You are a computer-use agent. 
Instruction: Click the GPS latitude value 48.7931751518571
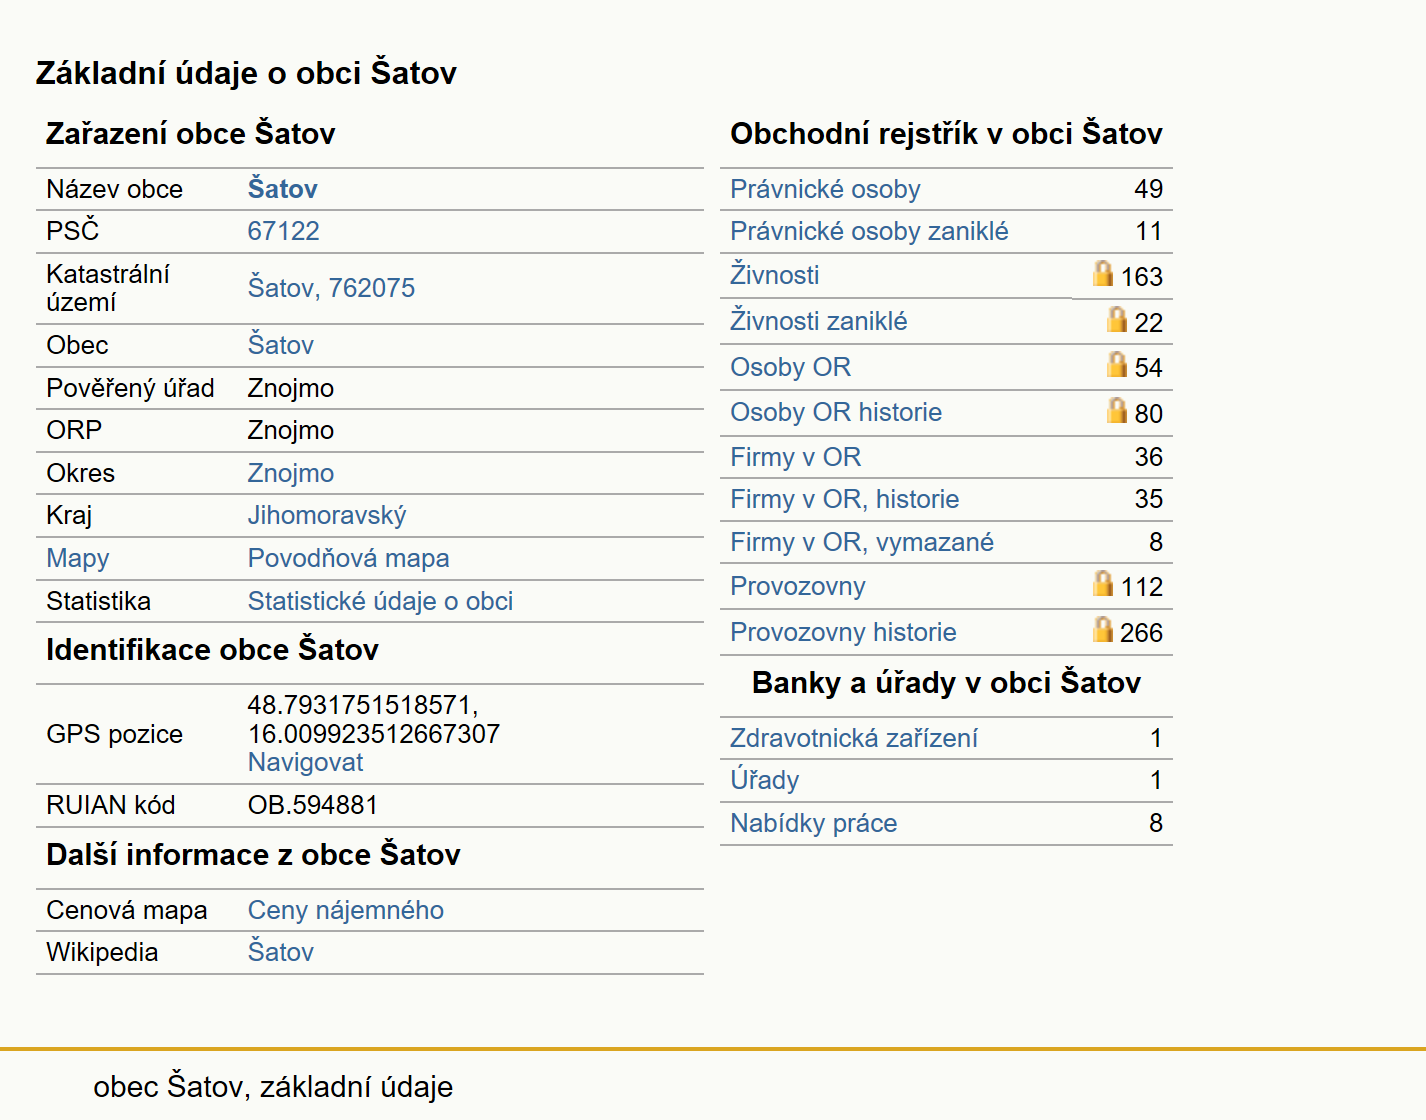363,705
